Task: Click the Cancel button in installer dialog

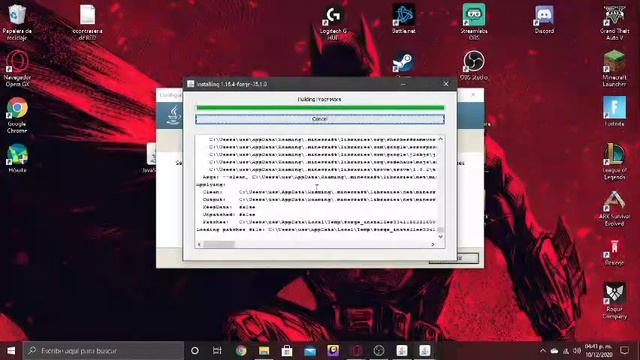Action: 320,119
